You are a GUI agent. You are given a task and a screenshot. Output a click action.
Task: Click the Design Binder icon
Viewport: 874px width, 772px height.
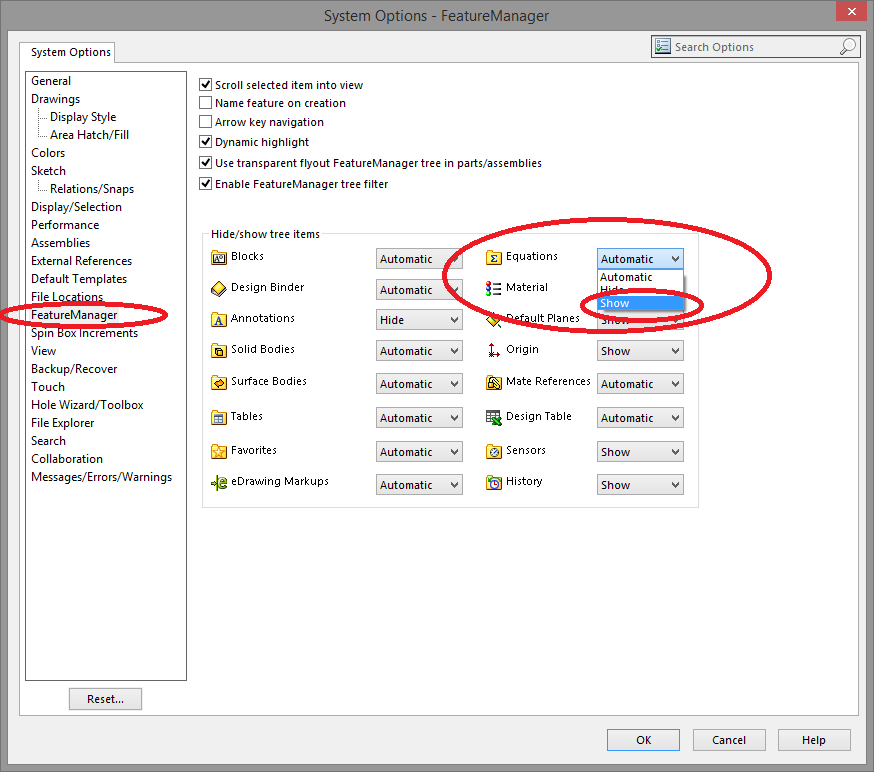[218, 289]
